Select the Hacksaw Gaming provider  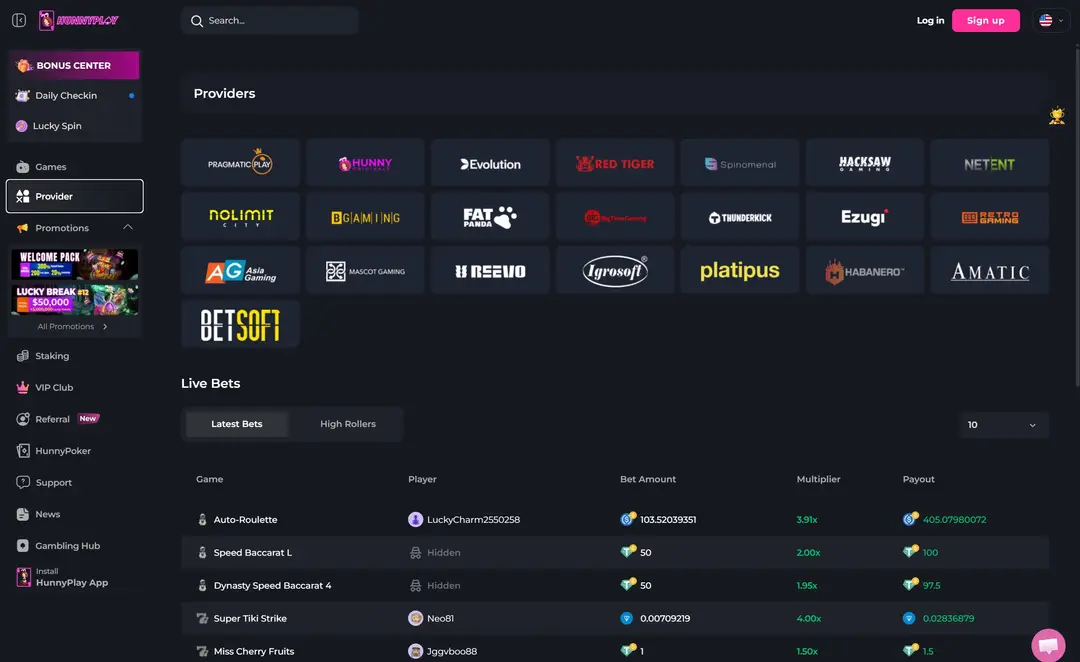865,163
